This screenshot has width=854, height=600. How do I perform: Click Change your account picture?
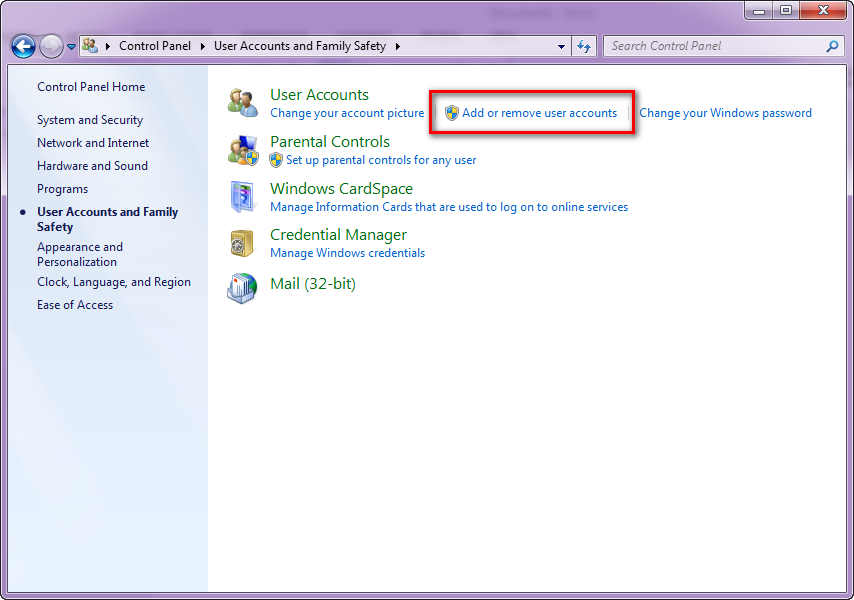347,113
